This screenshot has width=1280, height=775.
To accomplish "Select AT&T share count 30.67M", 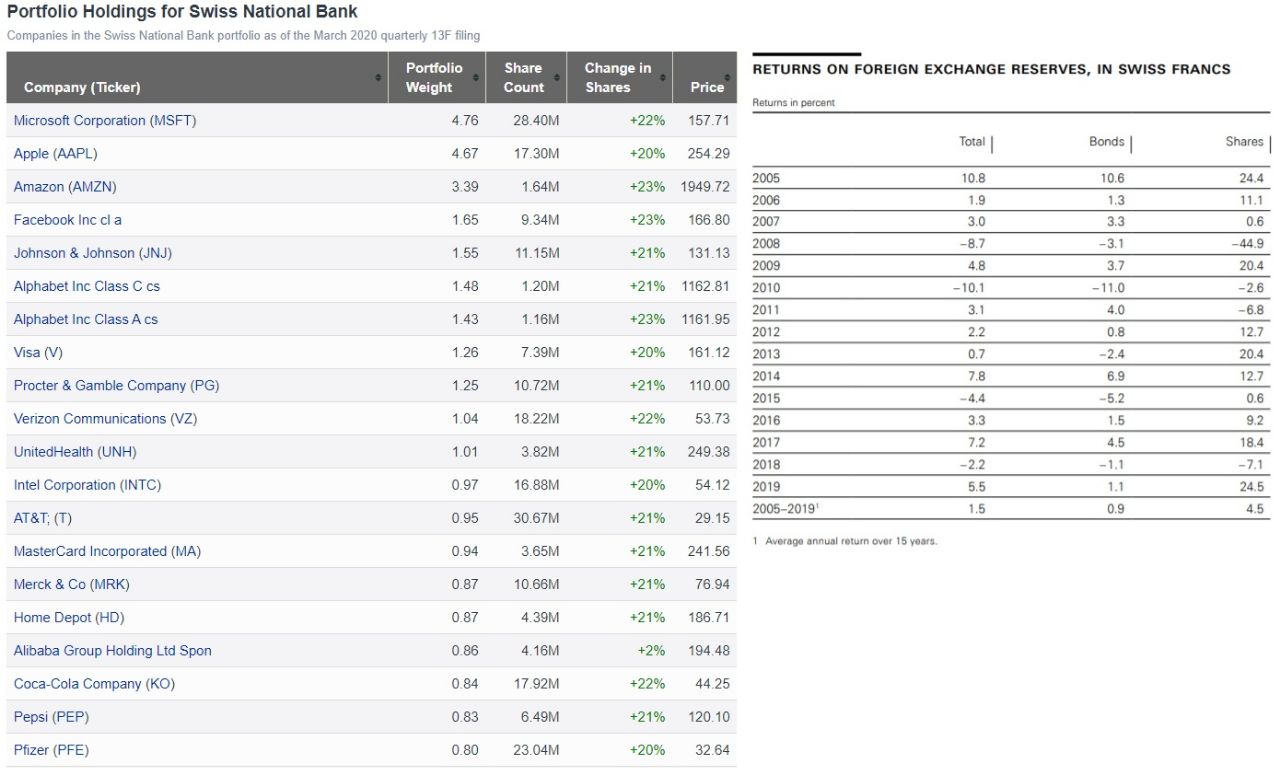I will click(536, 518).
